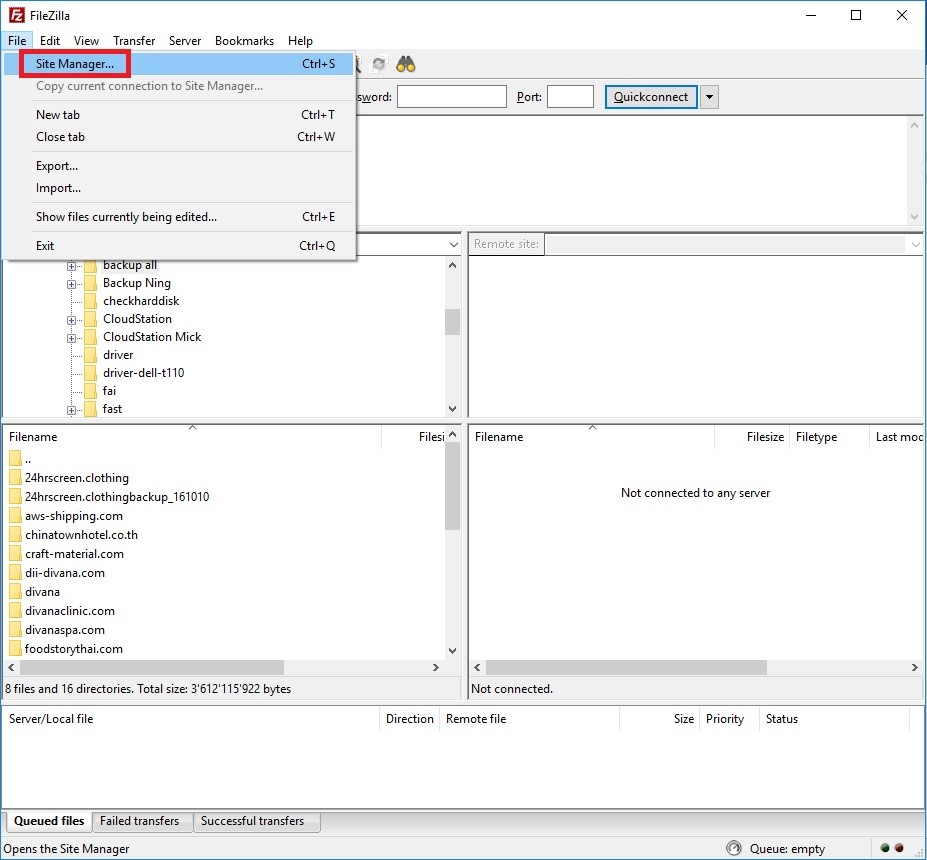The image size is (927, 860).
Task: Click the folder icon next to divanaspa.com
Action: [15, 630]
